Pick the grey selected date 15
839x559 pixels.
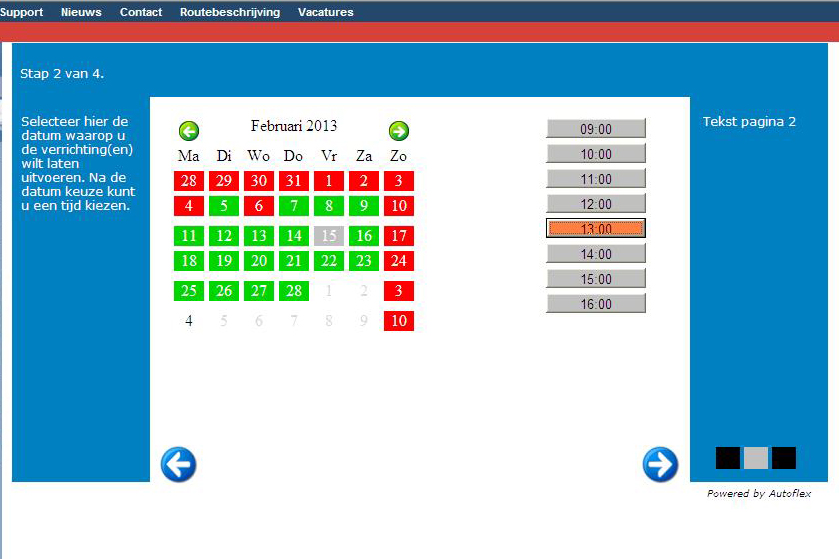pos(329,236)
